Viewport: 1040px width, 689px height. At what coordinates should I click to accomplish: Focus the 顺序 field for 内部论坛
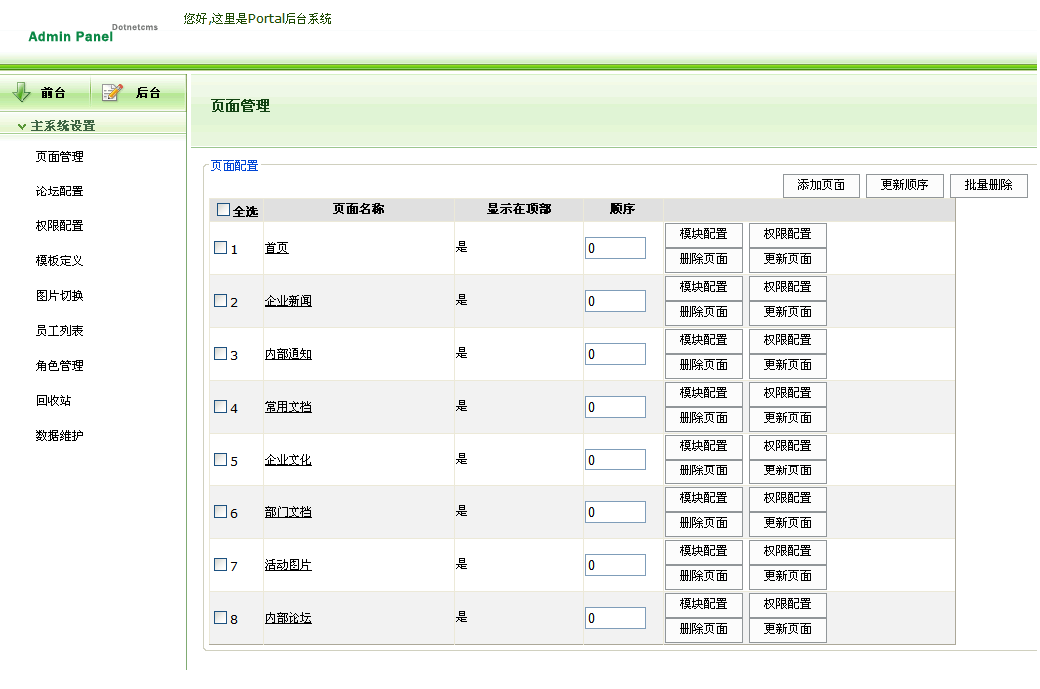[616, 618]
